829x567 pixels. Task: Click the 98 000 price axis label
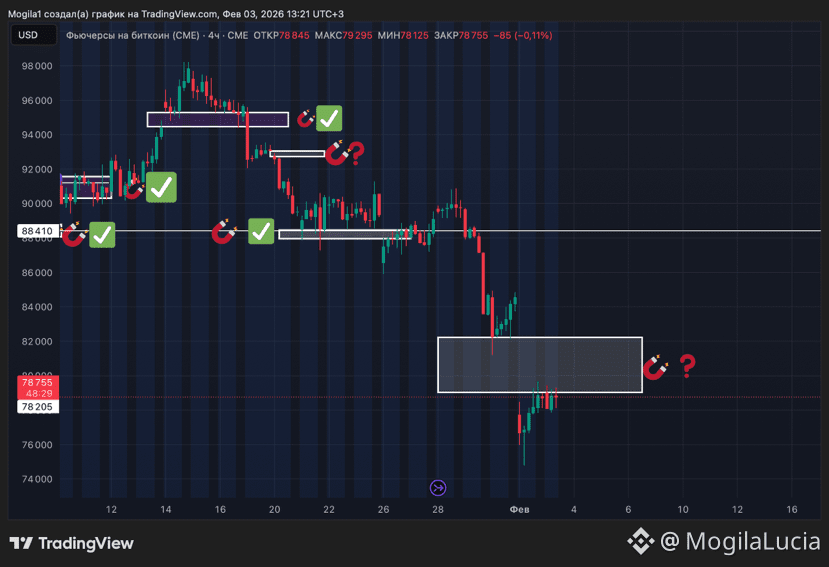click(x=37, y=66)
